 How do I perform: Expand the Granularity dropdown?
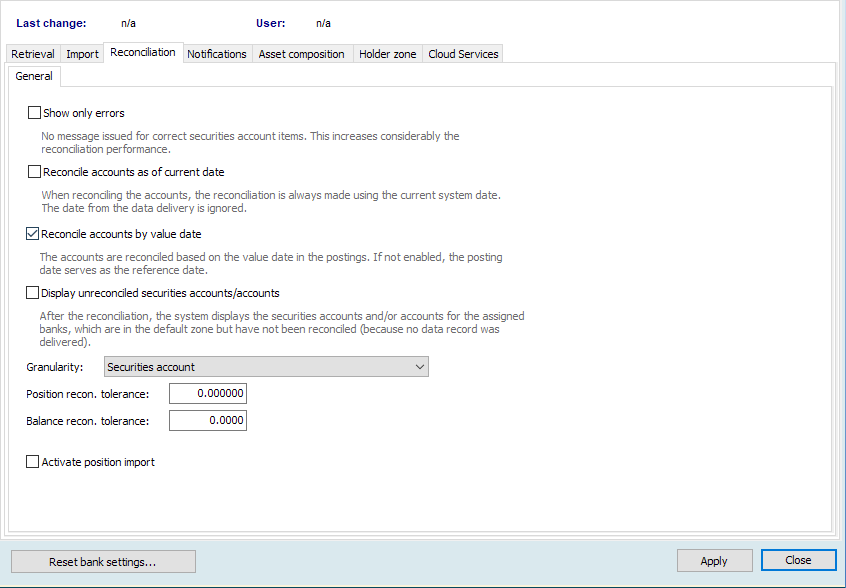tap(266, 367)
